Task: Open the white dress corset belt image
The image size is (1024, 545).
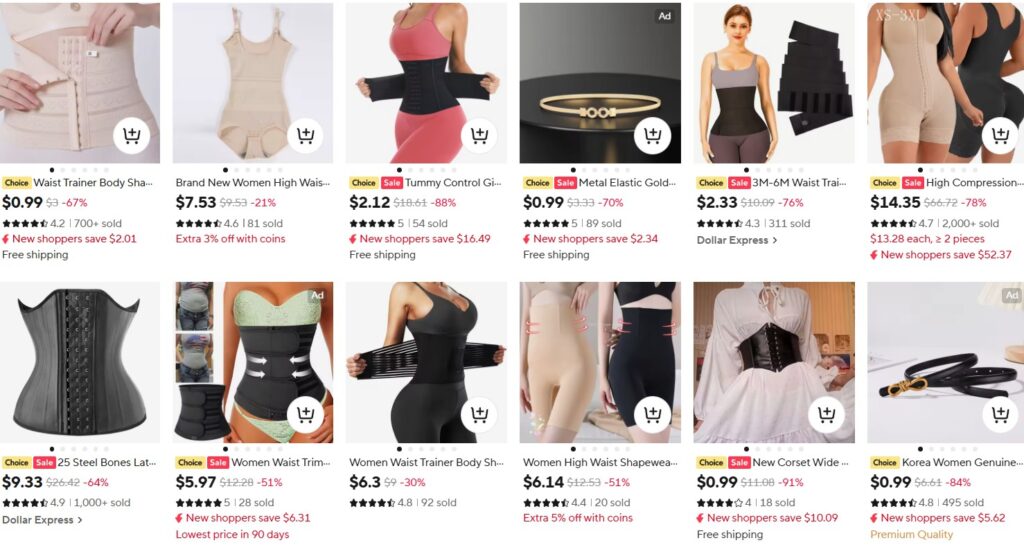Action: 774,362
